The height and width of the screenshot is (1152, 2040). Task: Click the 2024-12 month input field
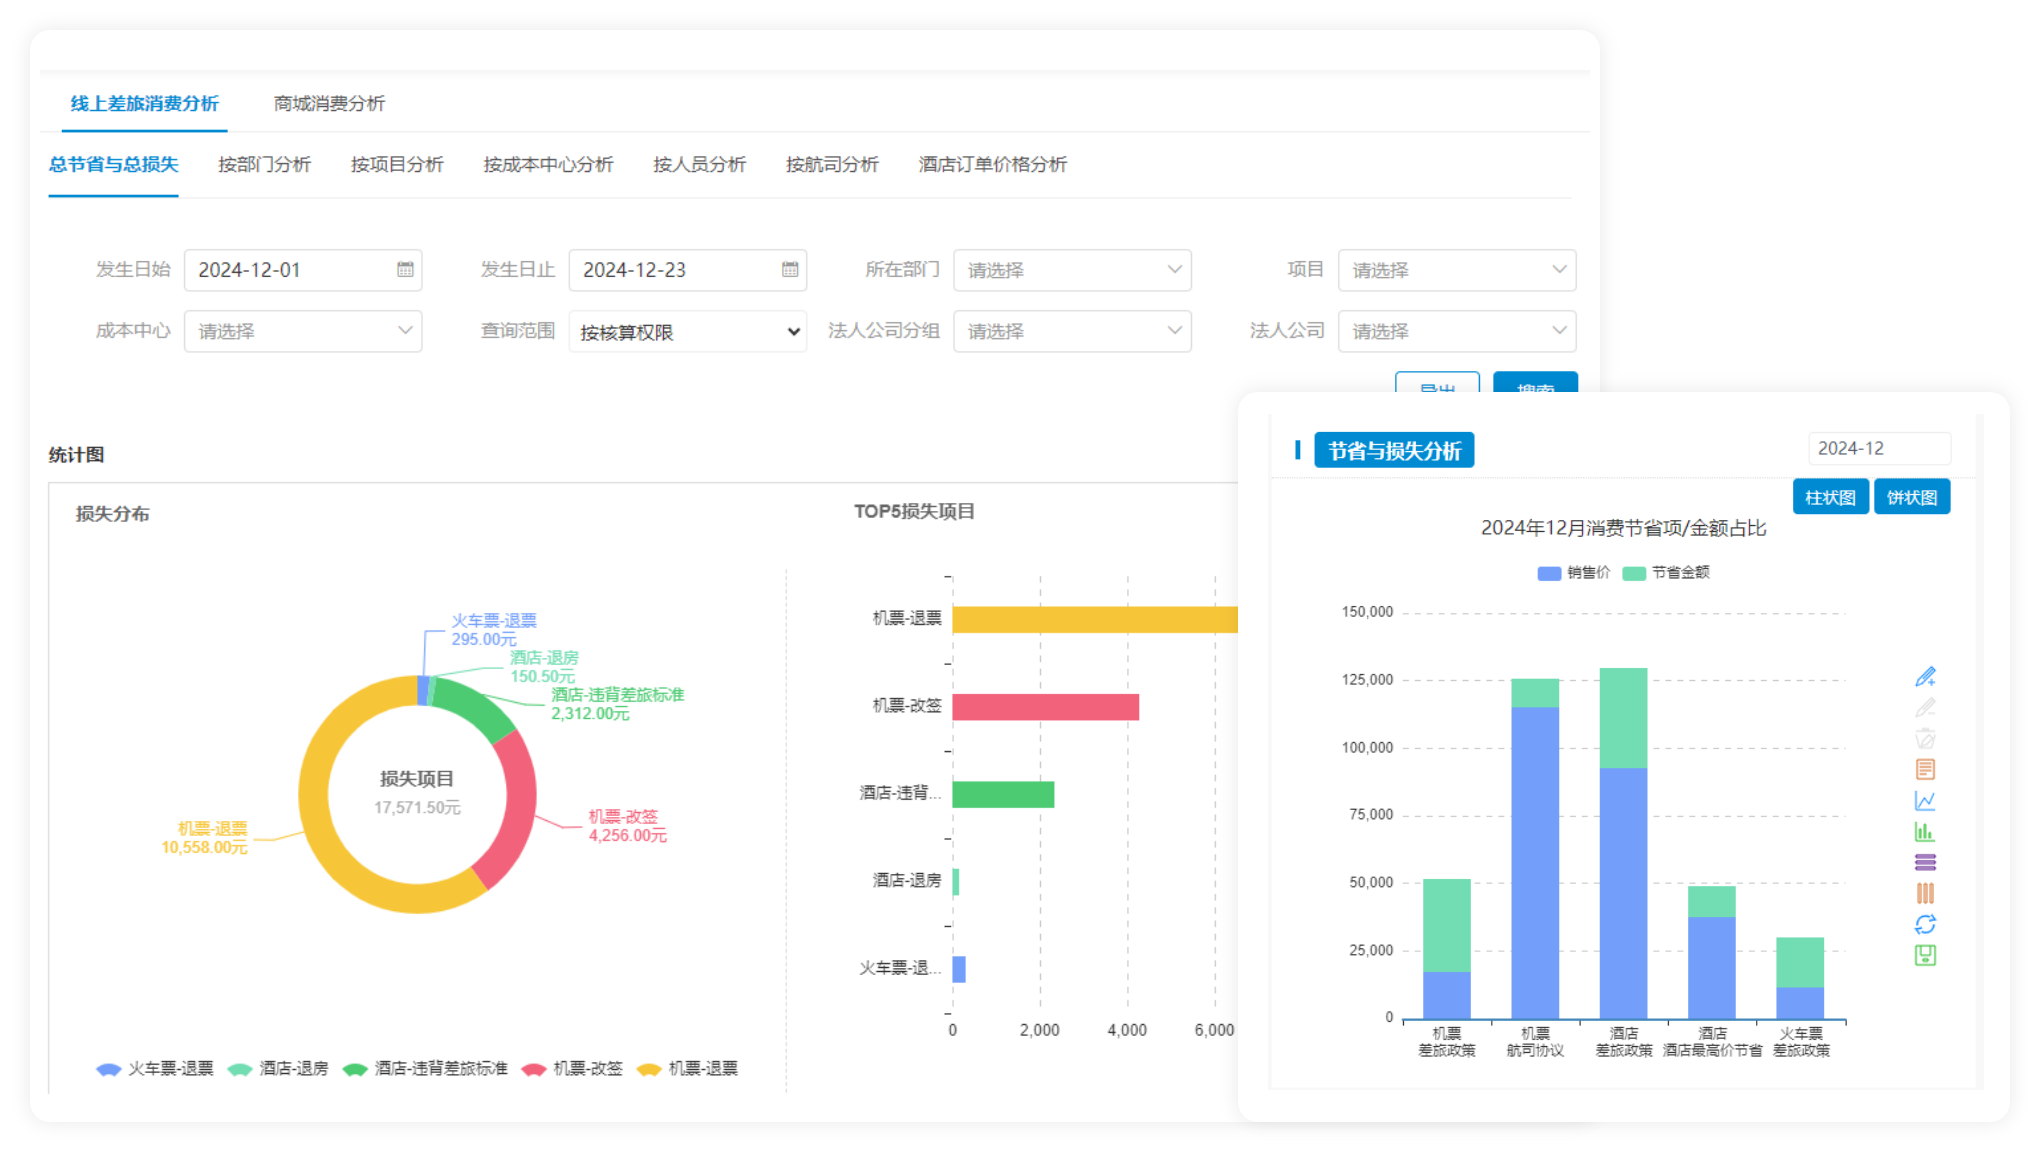(1878, 449)
